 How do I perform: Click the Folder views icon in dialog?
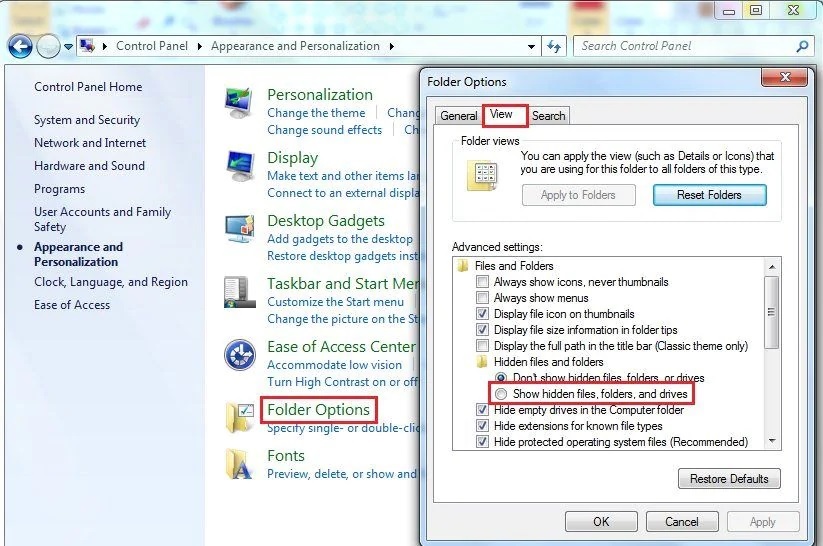pos(481,176)
